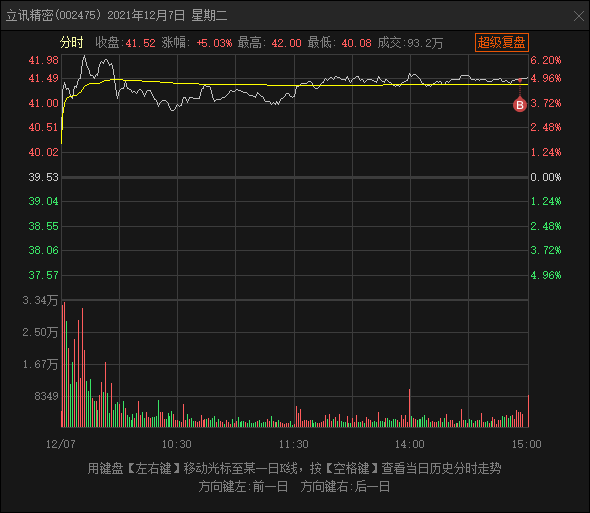Click the 成交 93.2万 value
The image size is (590, 513).
point(425,43)
